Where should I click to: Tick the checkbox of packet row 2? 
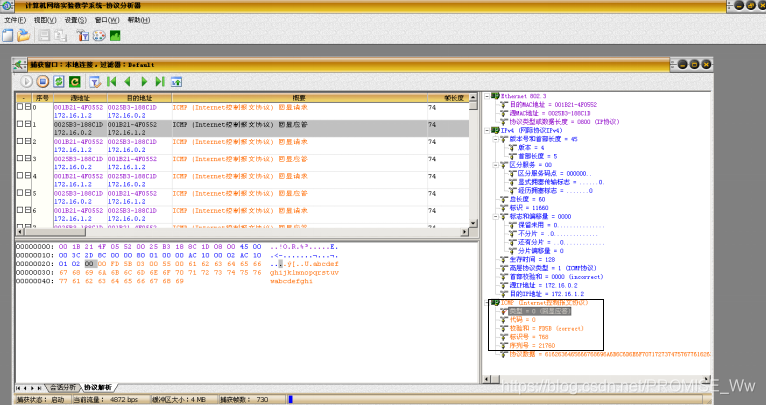pos(20,141)
